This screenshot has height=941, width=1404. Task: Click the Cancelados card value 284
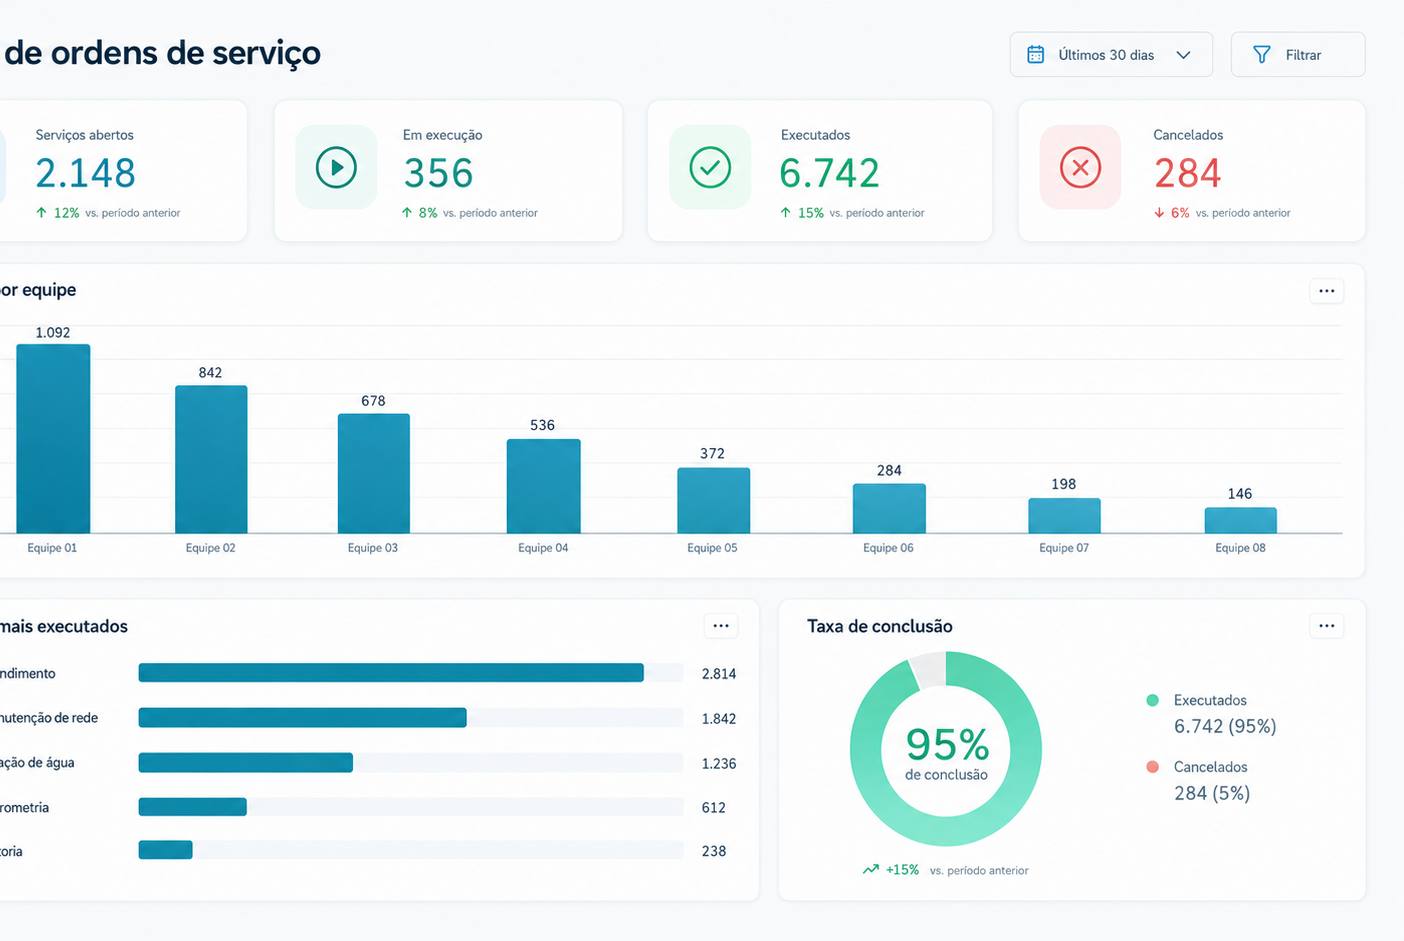pos(1187,173)
